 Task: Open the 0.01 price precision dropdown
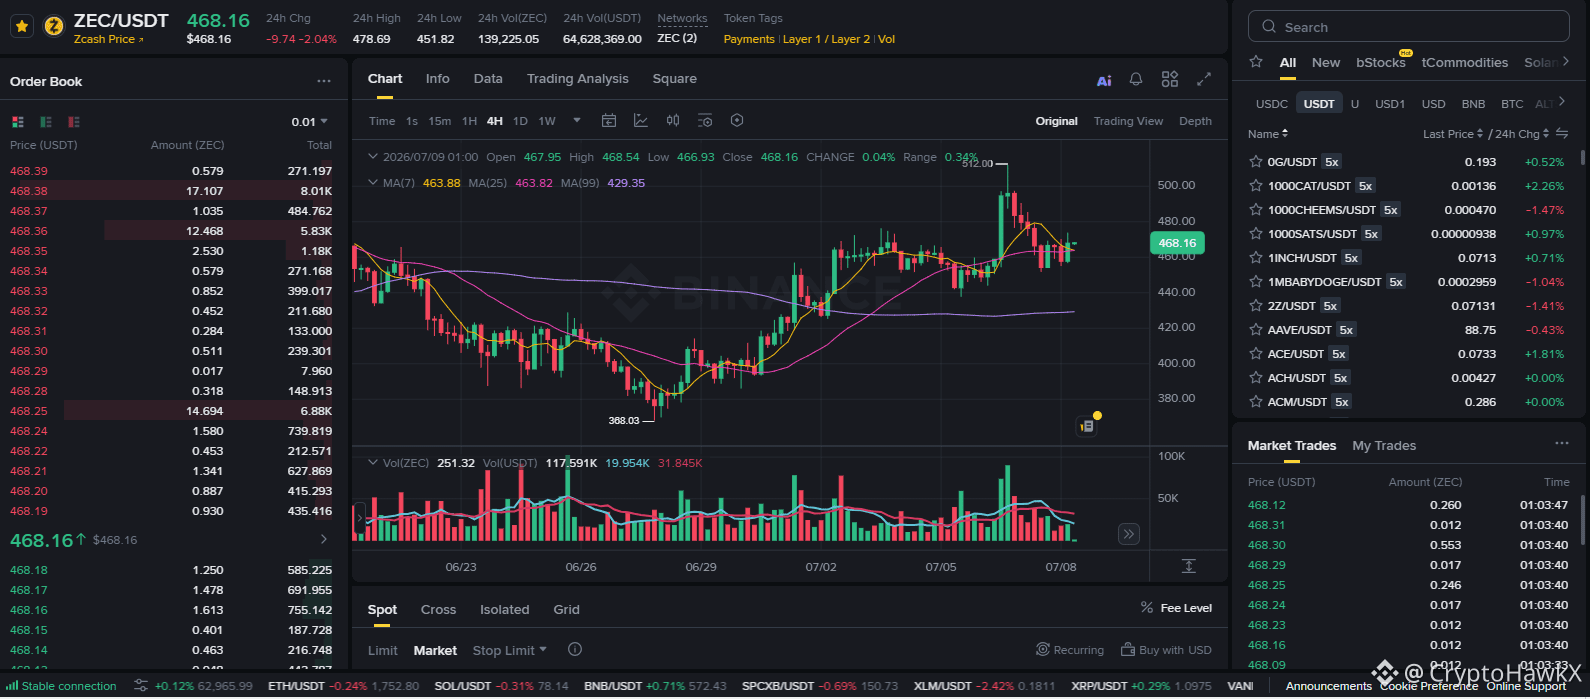click(310, 122)
